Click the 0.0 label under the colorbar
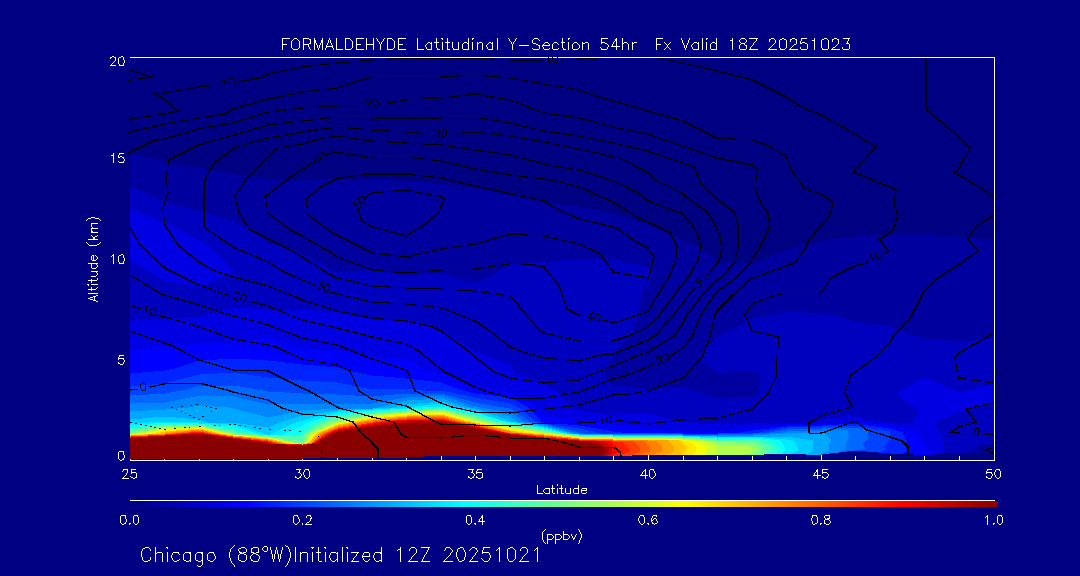 (x=129, y=520)
